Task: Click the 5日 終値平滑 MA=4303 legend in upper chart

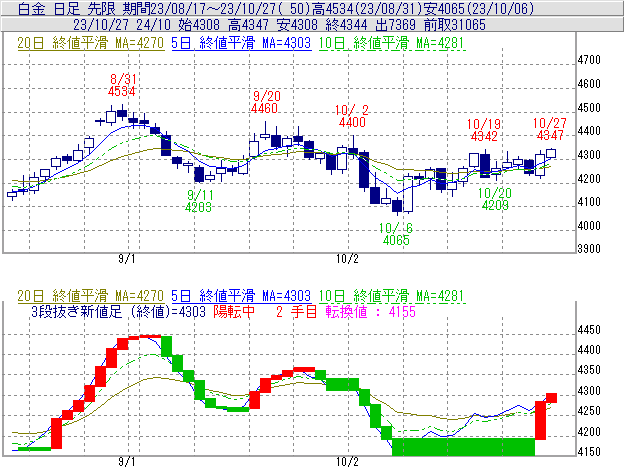Action: (241, 43)
